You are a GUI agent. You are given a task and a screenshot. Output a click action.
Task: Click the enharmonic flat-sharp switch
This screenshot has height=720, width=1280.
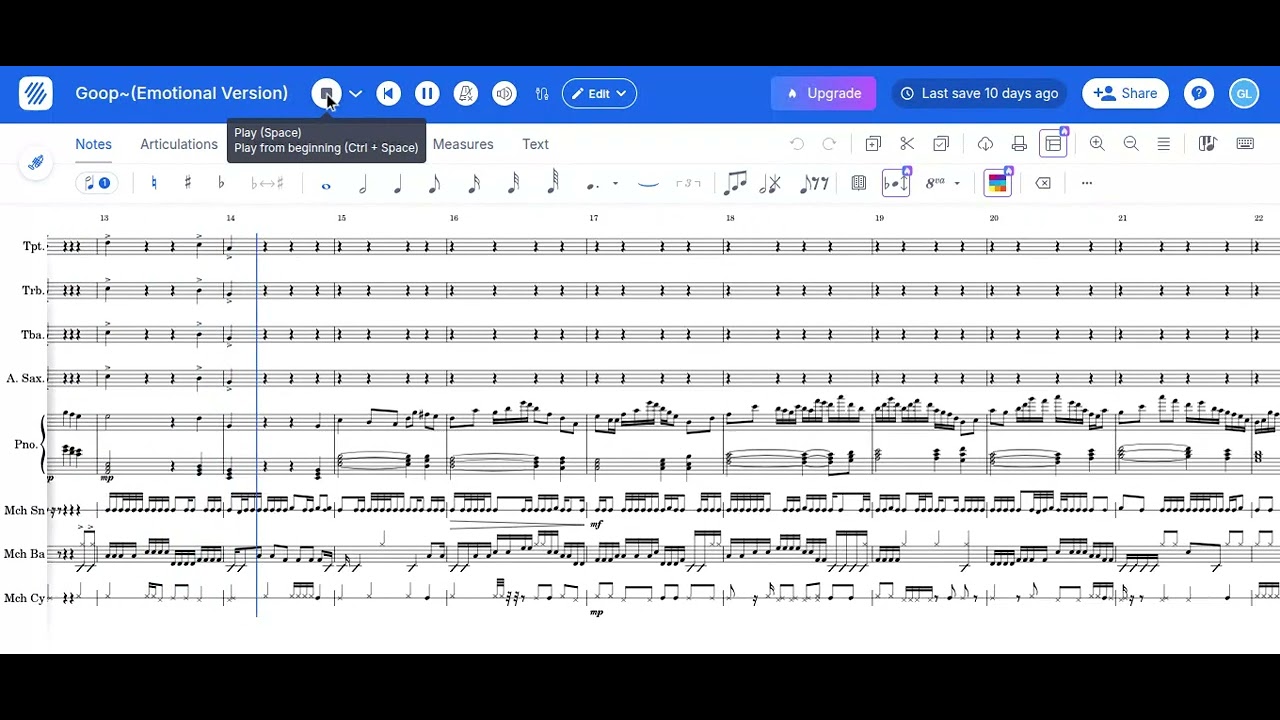pos(267,183)
